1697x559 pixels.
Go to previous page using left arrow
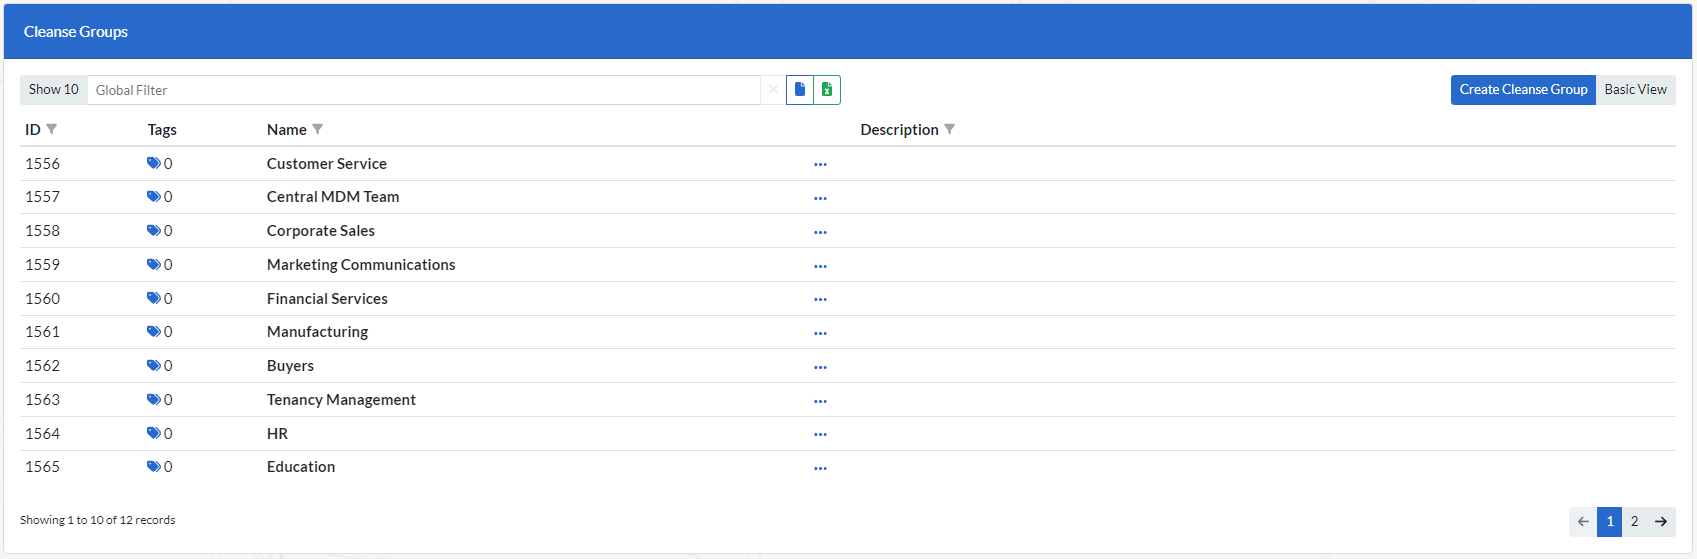1583,521
